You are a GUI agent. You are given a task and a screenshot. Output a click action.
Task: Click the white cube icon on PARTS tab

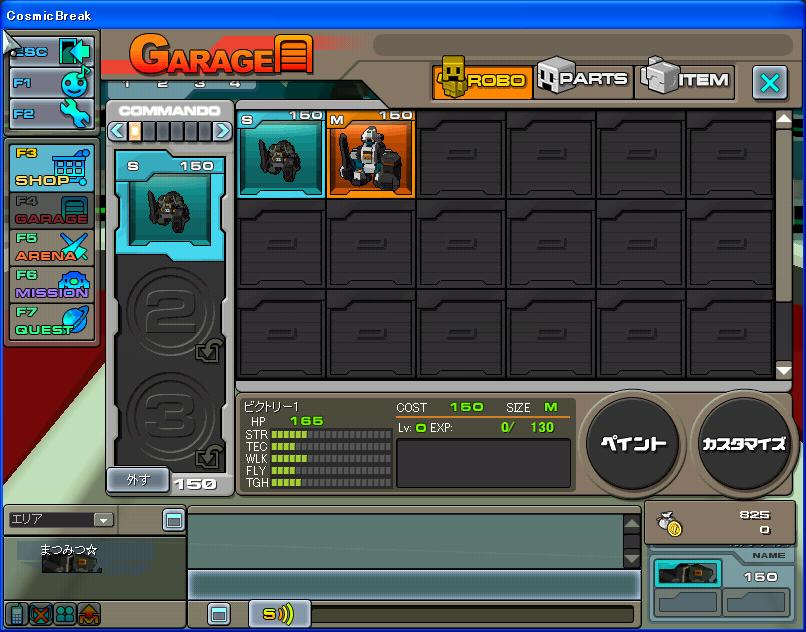tap(555, 76)
